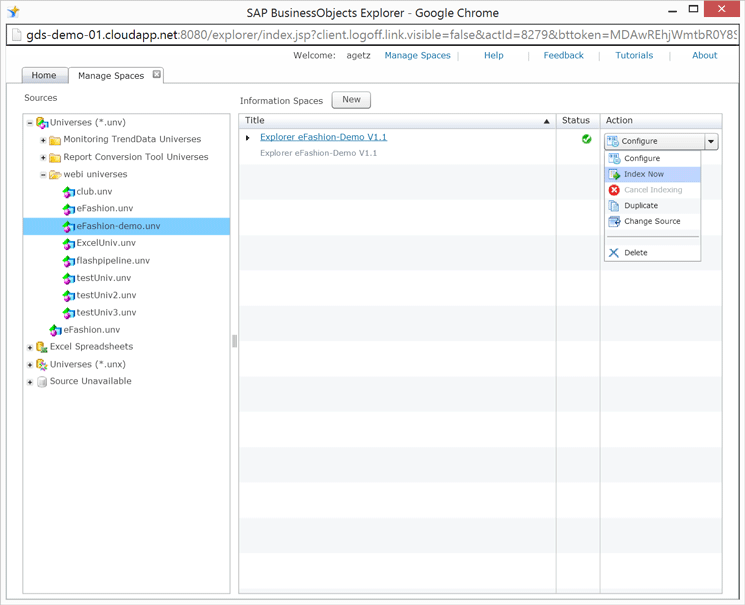Open the Tutorials link
The width and height of the screenshot is (745, 605).
pos(634,56)
